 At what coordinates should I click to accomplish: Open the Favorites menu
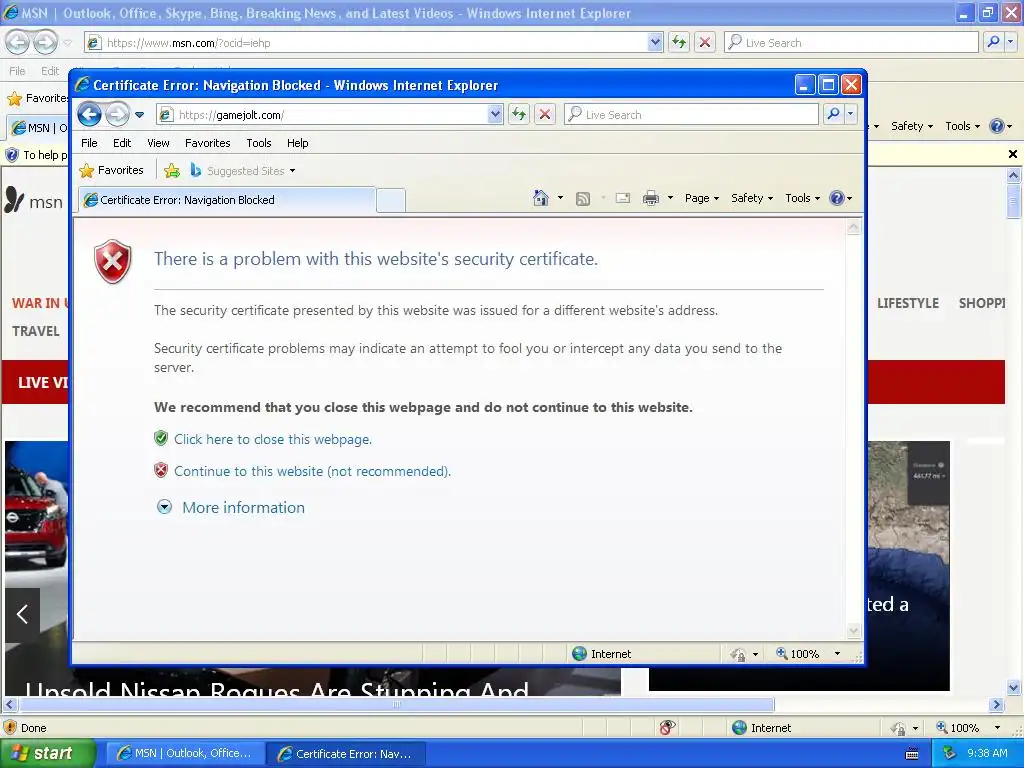208,143
